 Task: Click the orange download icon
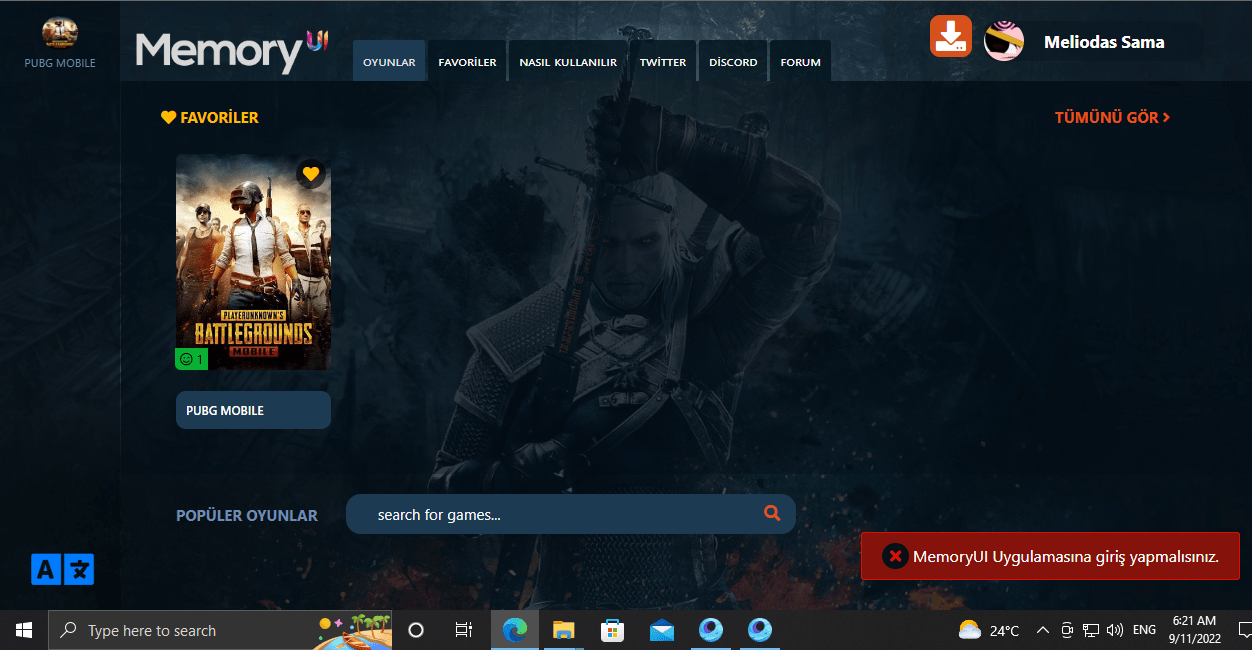pyautogui.click(x=950, y=36)
